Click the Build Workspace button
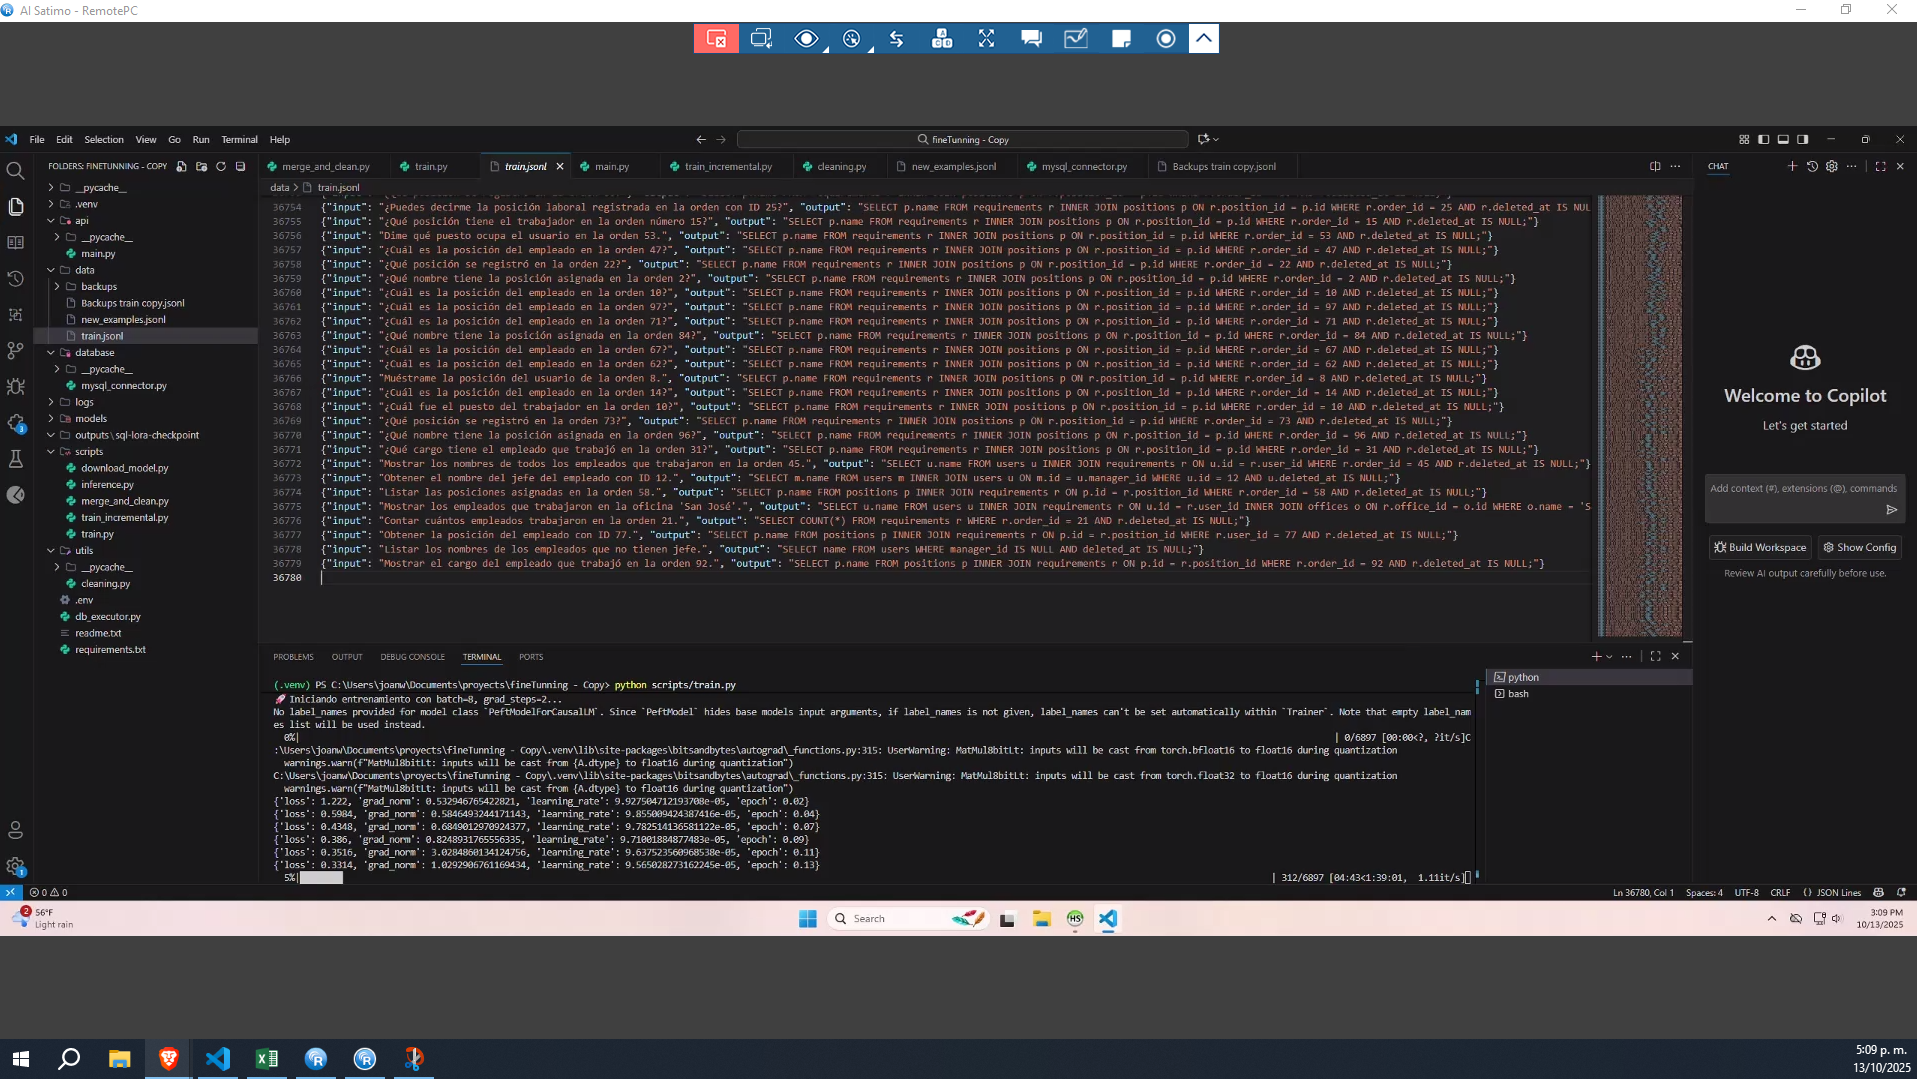 [1760, 548]
